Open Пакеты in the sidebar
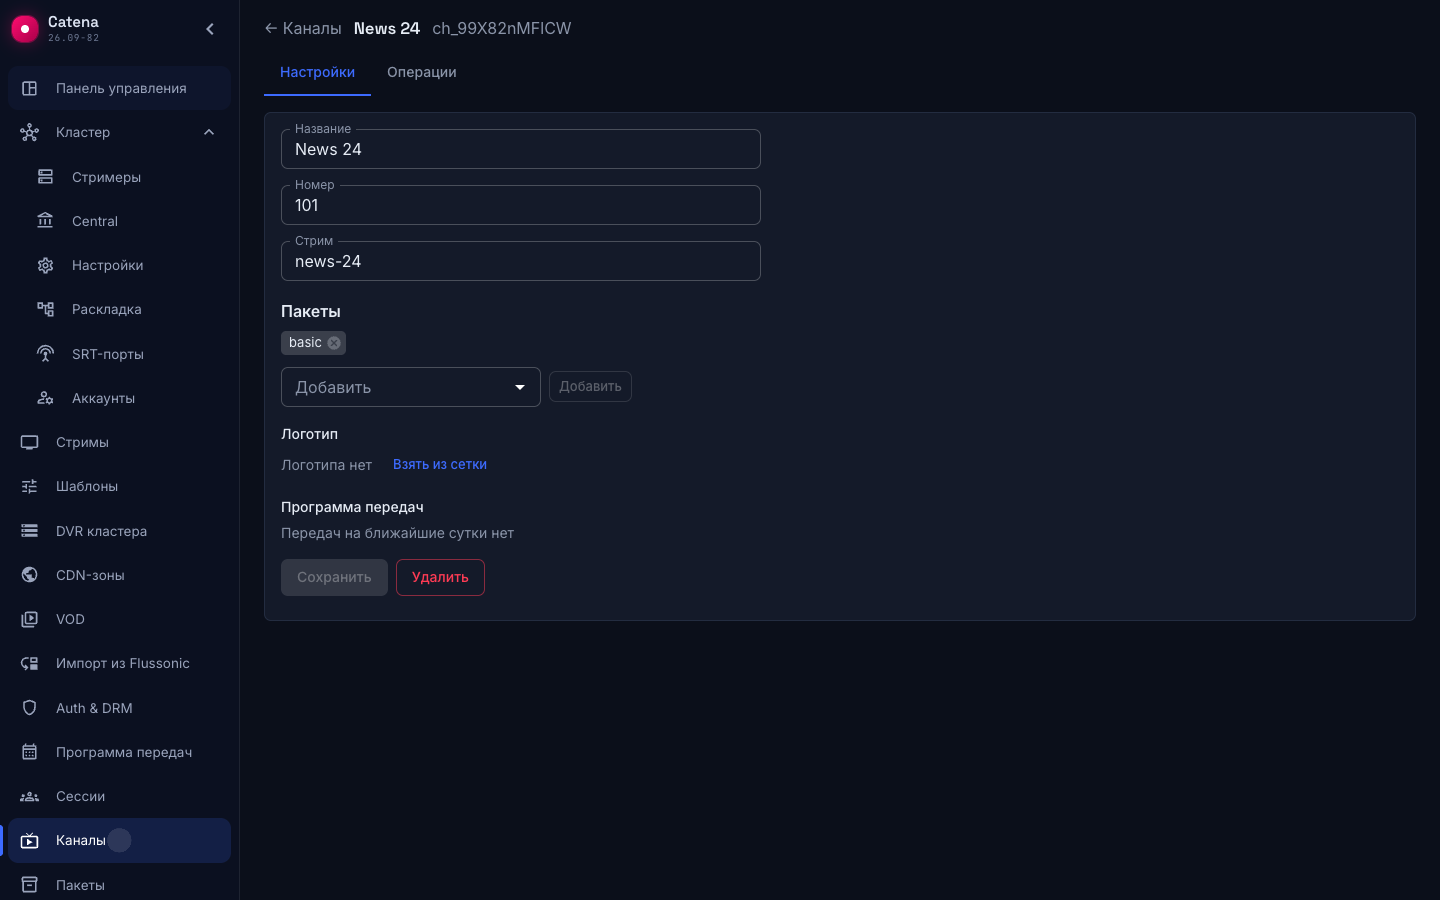The image size is (1440, 900). [x=119, y=885]
